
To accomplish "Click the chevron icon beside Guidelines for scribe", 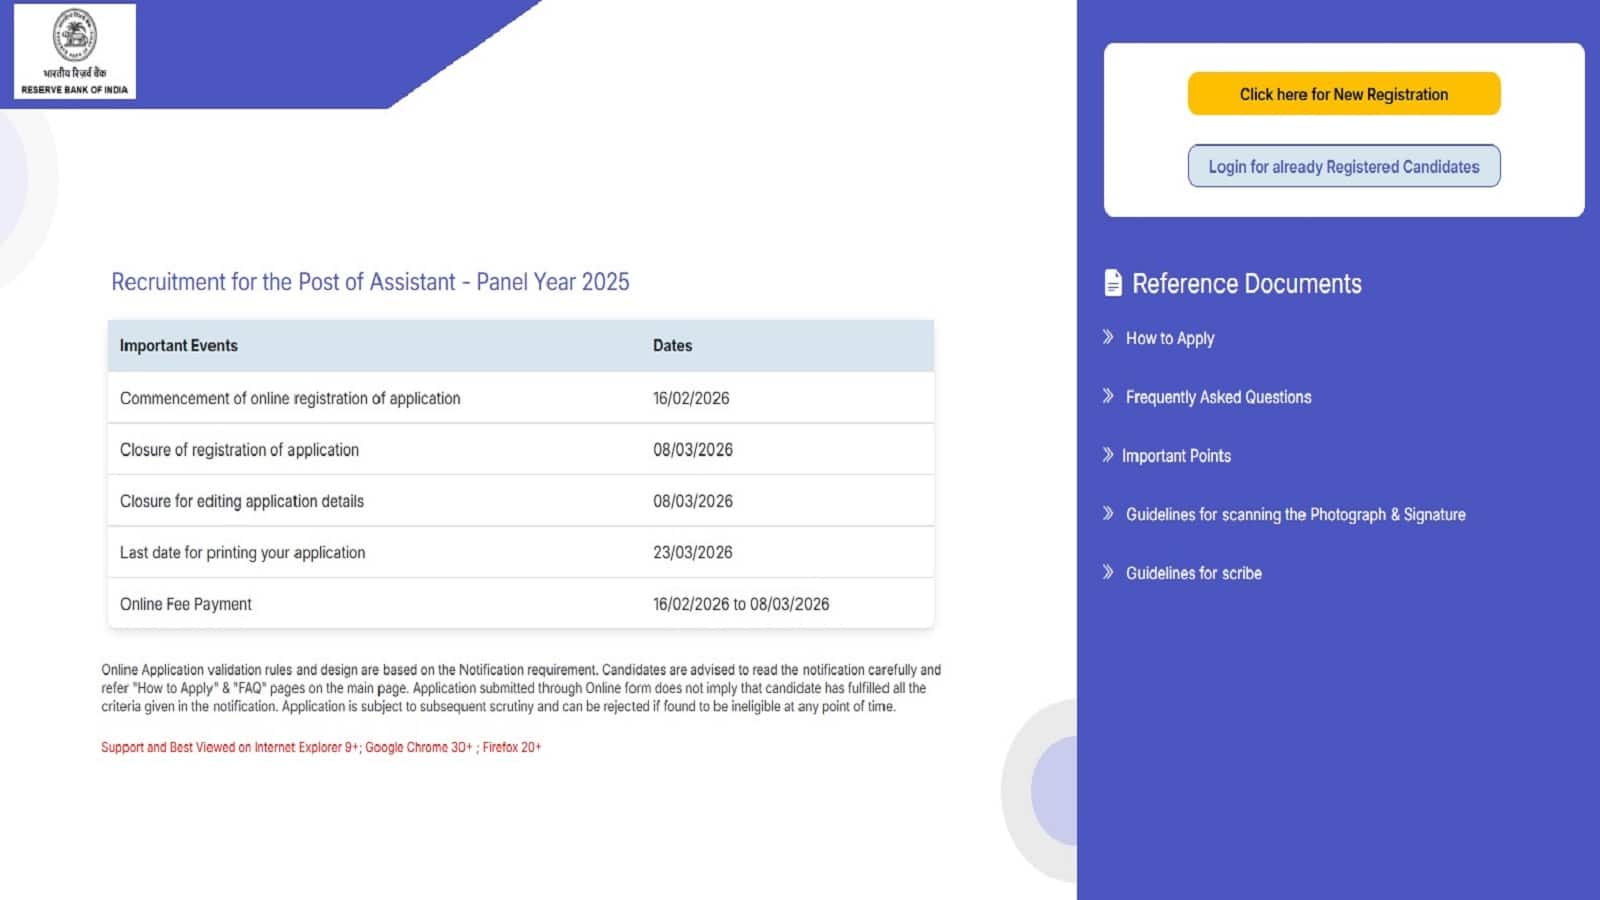I will coord(1108,573).
